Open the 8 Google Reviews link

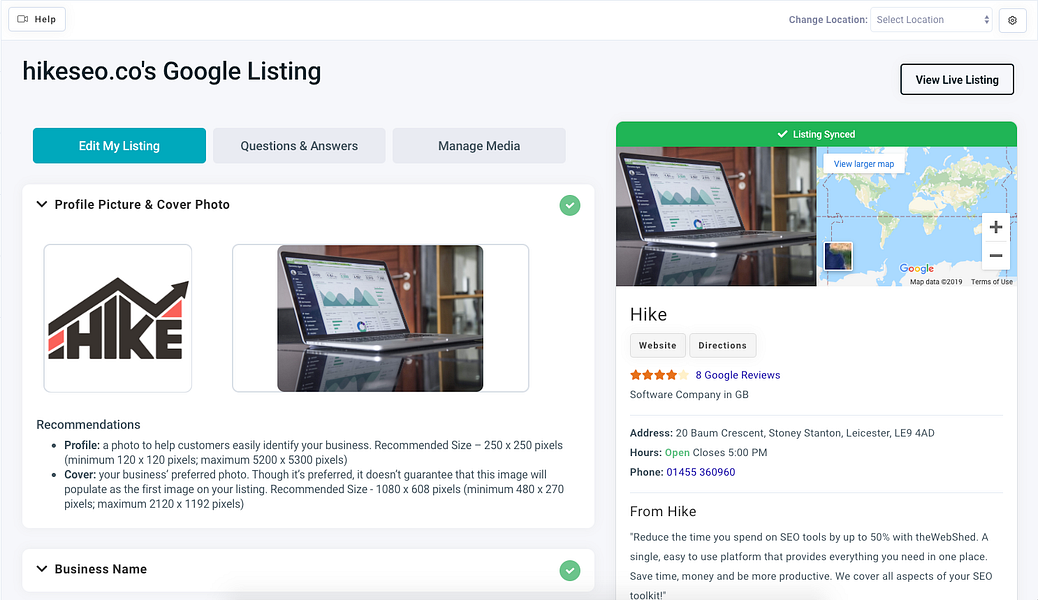tap(737, 375)
